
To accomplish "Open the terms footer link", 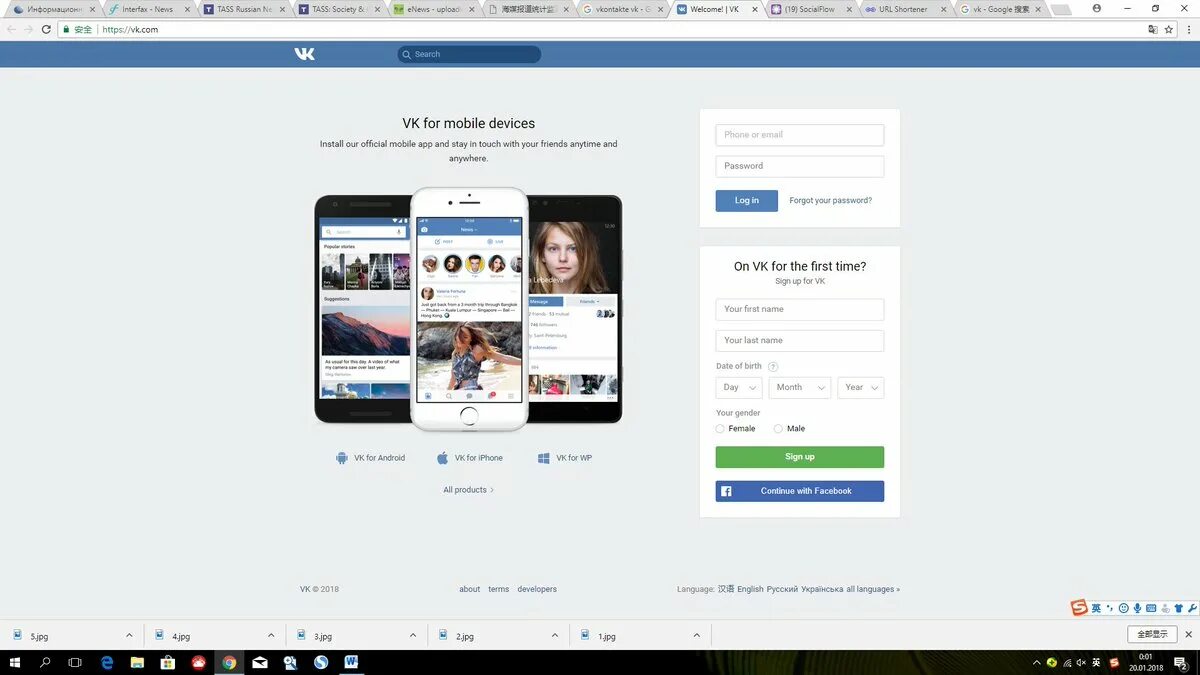I will 498,589.
